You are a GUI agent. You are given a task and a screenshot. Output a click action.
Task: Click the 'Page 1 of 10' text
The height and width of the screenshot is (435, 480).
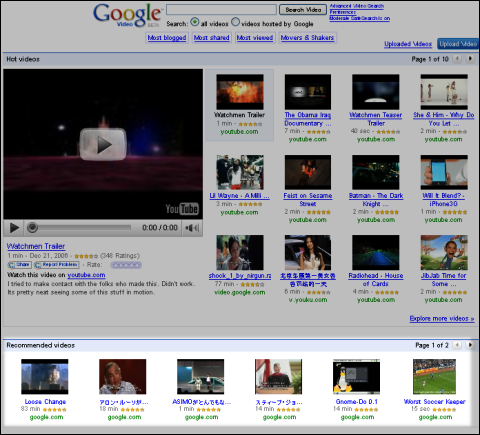click(x=430, y=59)
